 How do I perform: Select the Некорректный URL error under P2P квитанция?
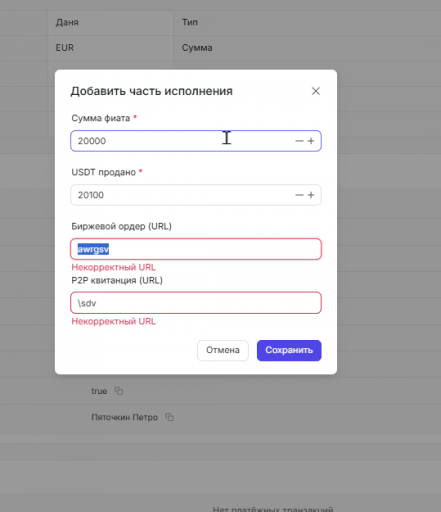114,321
